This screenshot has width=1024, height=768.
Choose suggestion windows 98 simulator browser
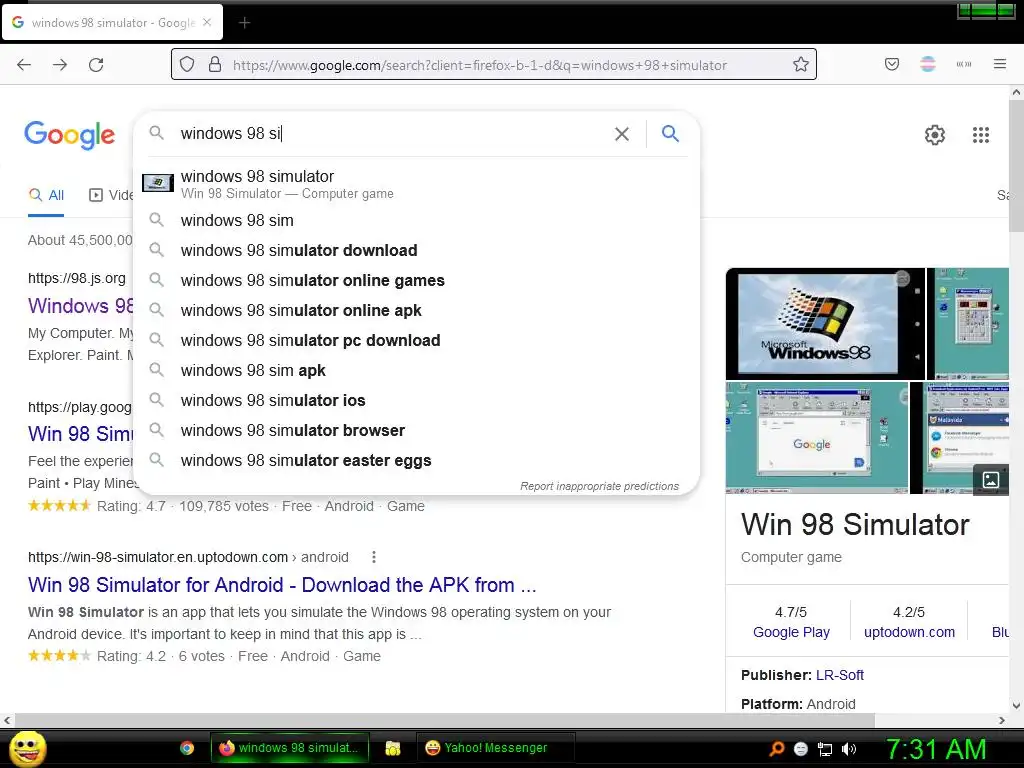point(417,431)
